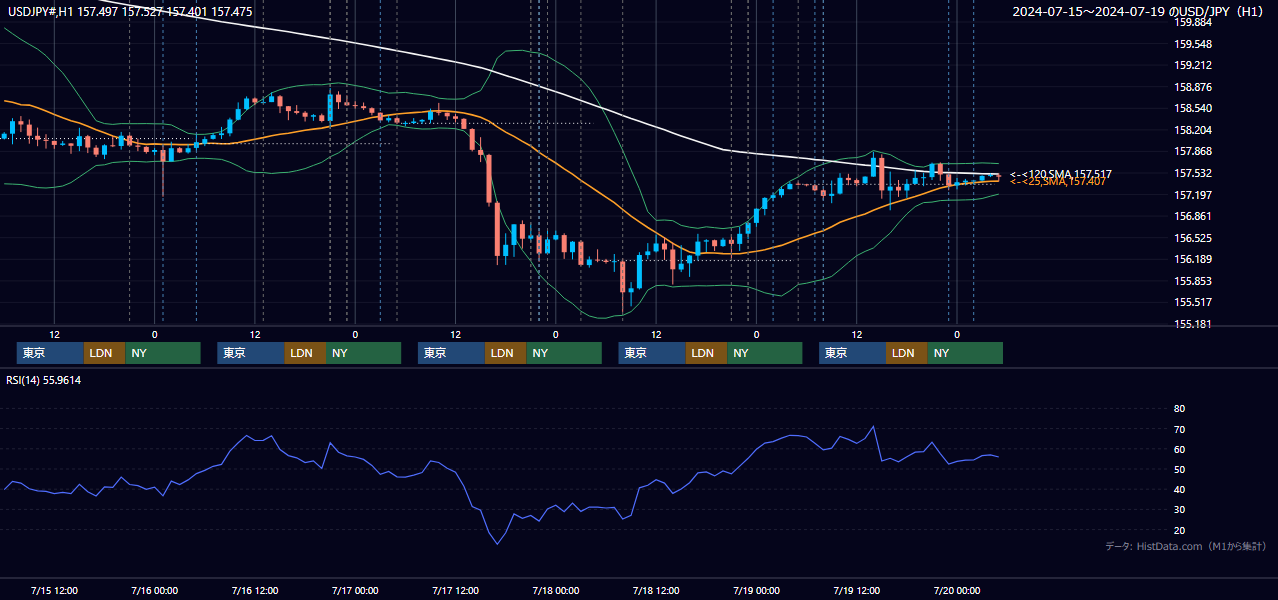This screenshot has width=1278, height=600.
Task: Click the 7/16 12:00 time axis label
Action: pyautogui.click(x=255, y=590)
